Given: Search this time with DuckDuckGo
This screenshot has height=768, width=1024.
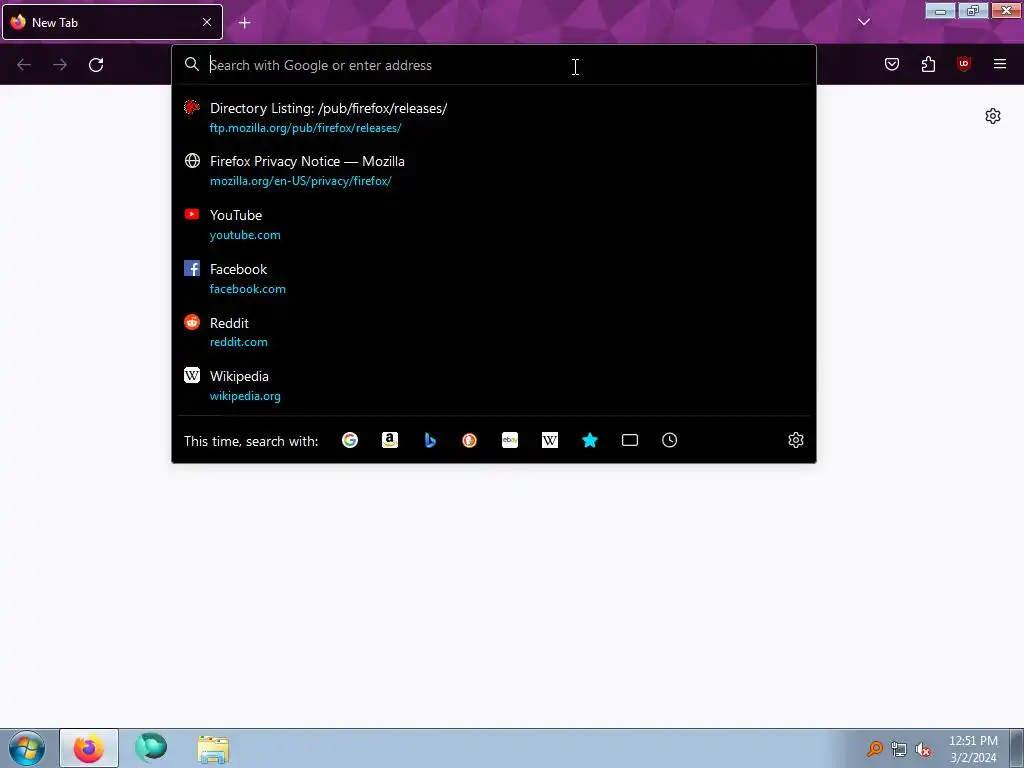Looking at the screenshot, I should pyautogui.click(x=470, y=440).
